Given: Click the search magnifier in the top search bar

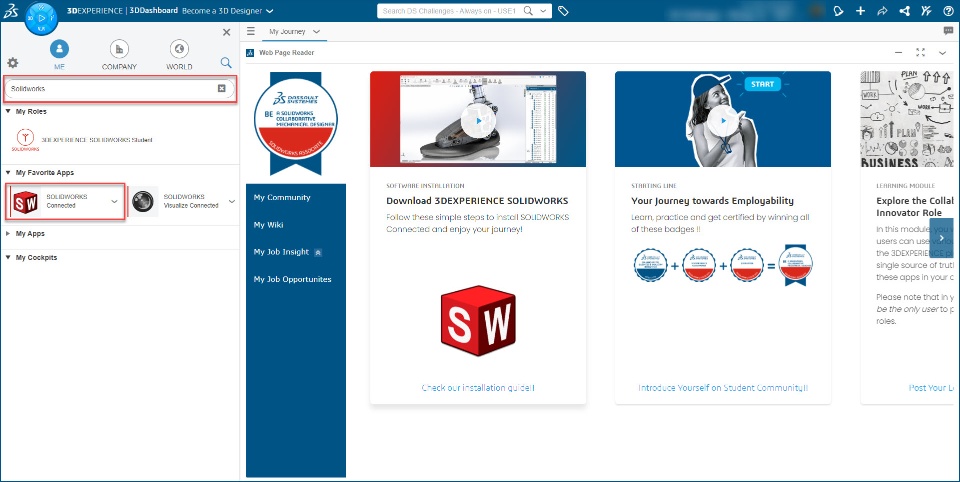Looking at the screenshot, I should (x=528, y=11).
